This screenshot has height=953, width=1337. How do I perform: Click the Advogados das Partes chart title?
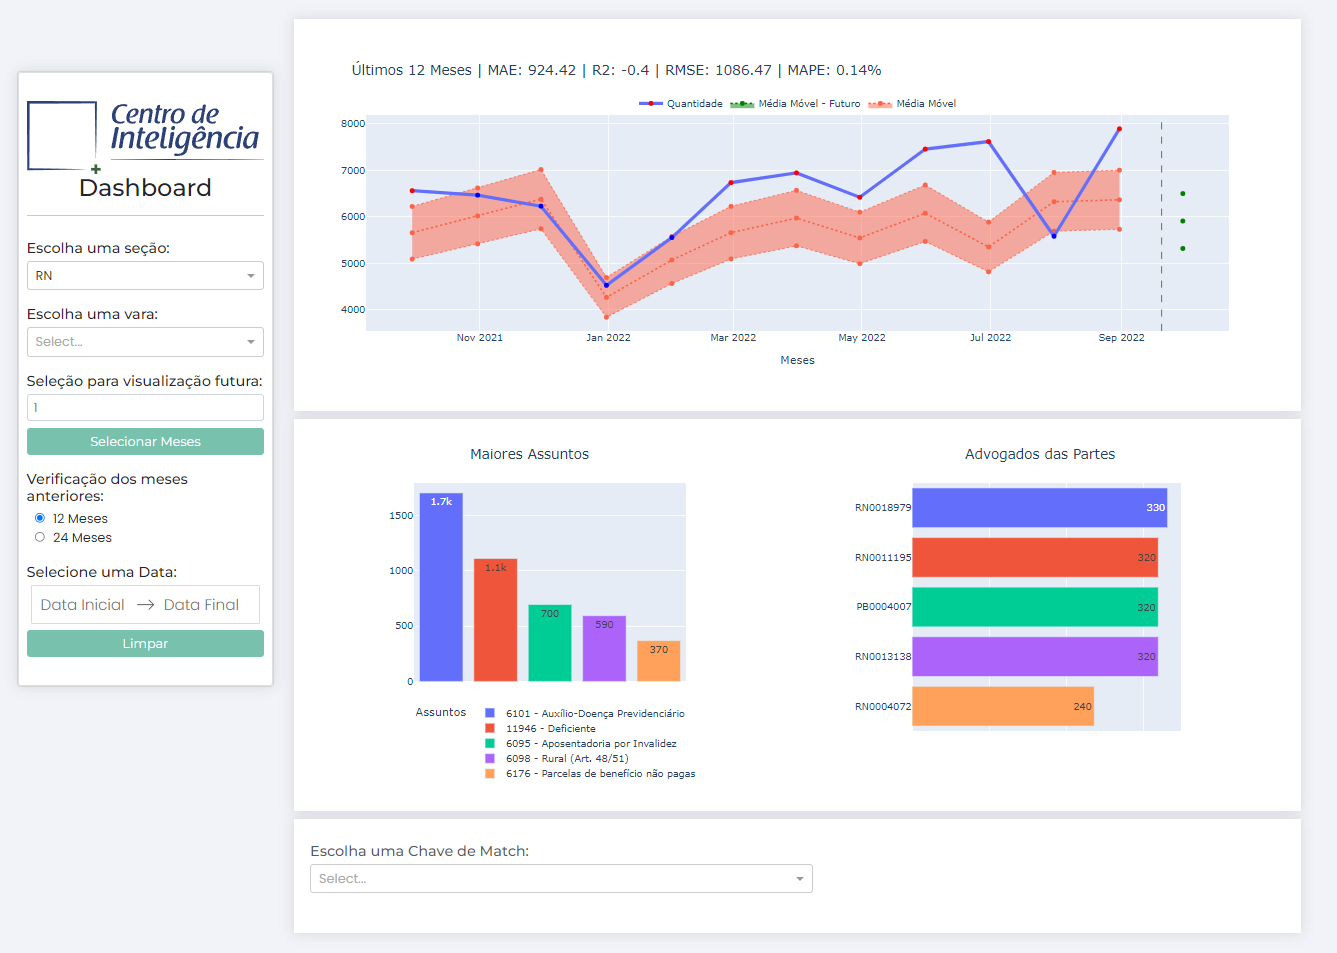[1040, 454]
